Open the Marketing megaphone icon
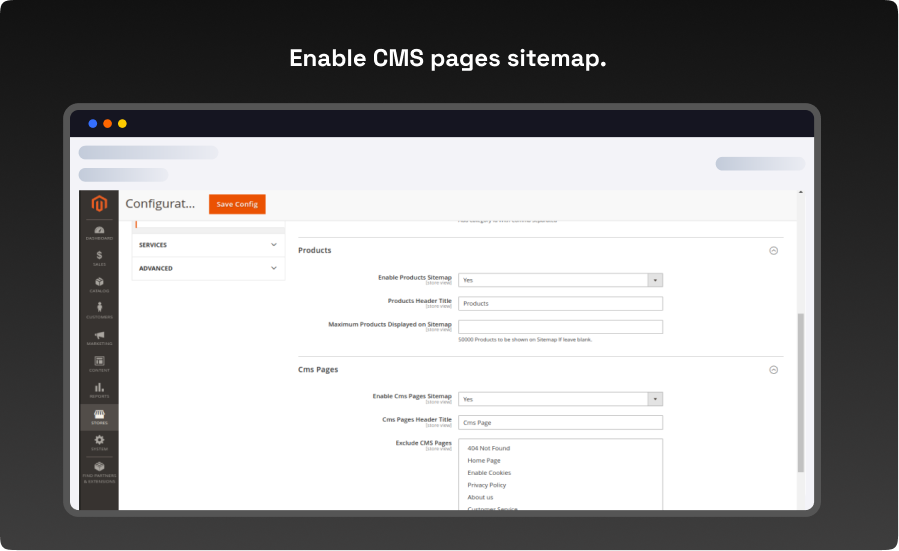Viewport: 899px width, 551px height. (99, 337)
